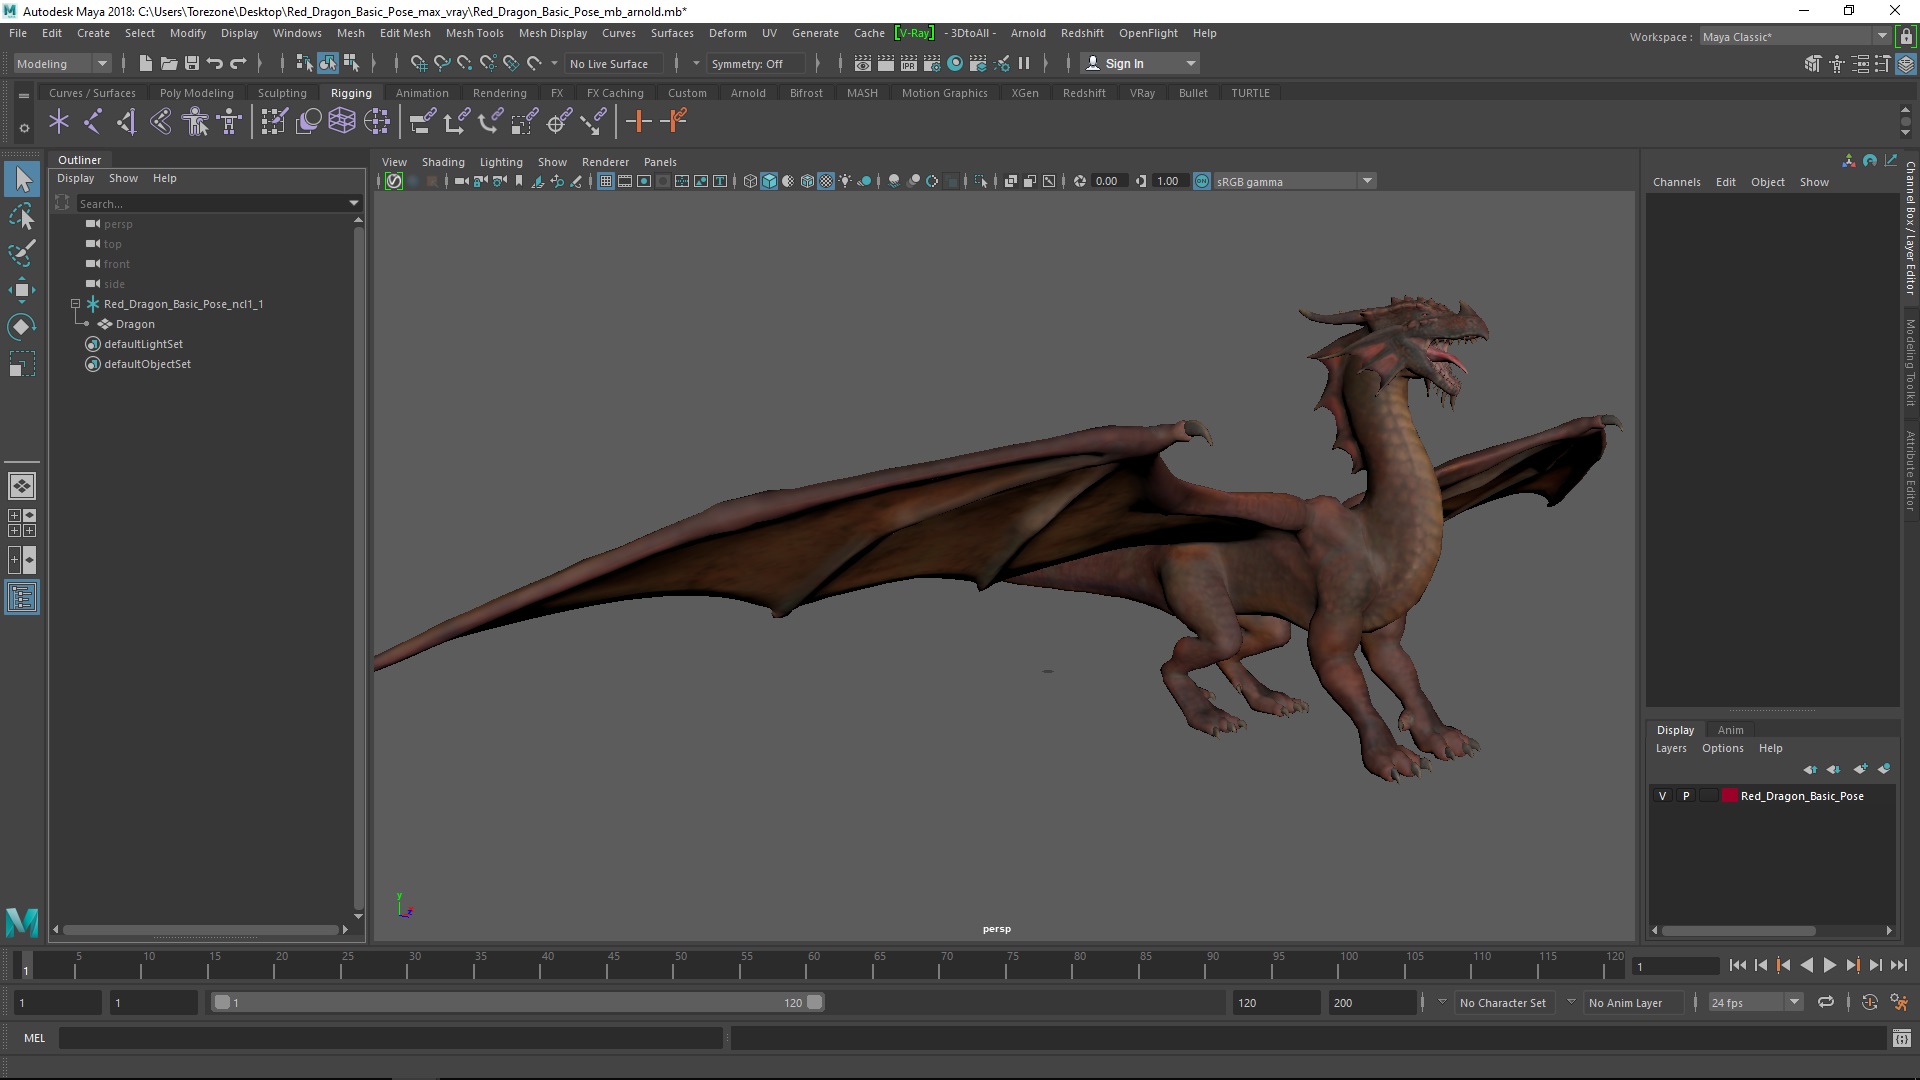Viewport: 1920px width, 1080px height.
Task: Open the Attribute Editor side tab
Action: click(x=1909, y=470)
